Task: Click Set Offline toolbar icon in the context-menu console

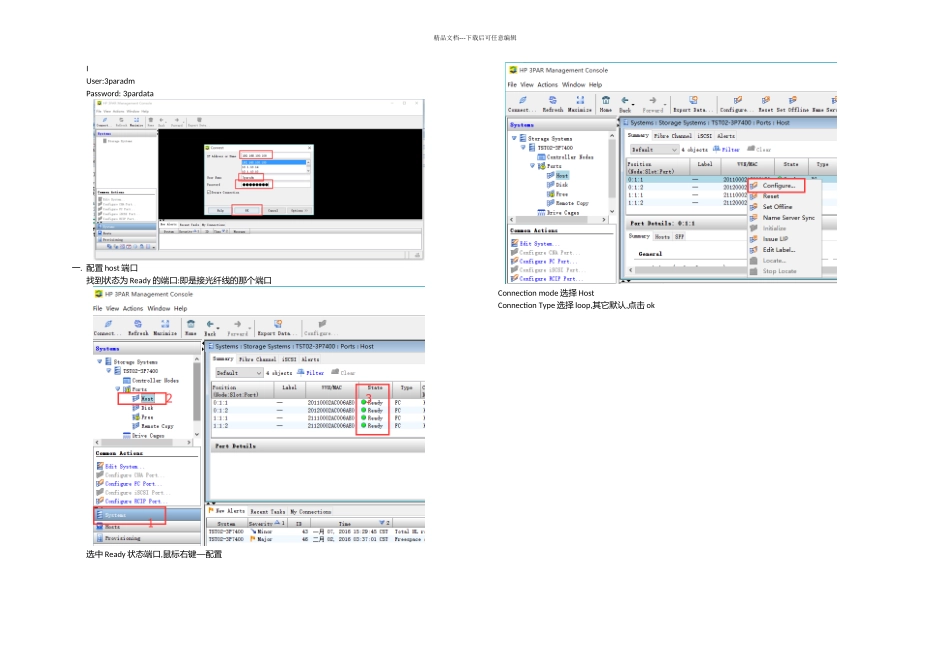Action: [792, 101]
